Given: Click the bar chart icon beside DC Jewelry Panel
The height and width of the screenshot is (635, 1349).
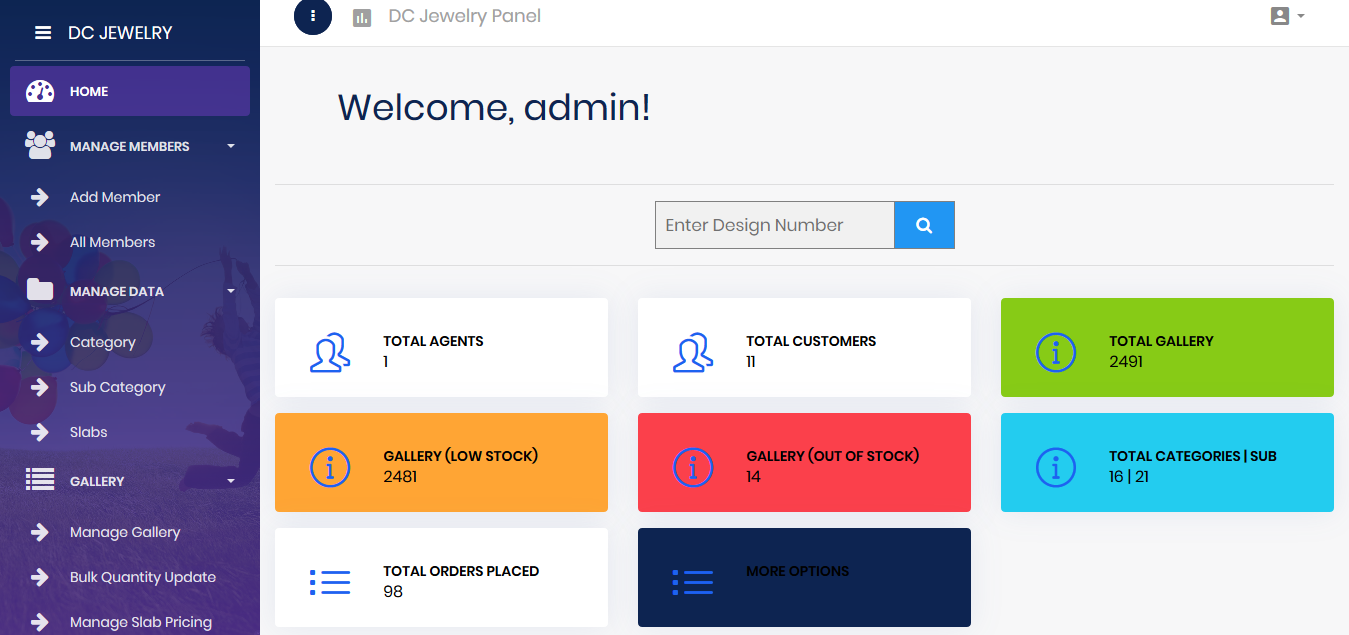Looking at the screenshot, I should pos(362,17).
